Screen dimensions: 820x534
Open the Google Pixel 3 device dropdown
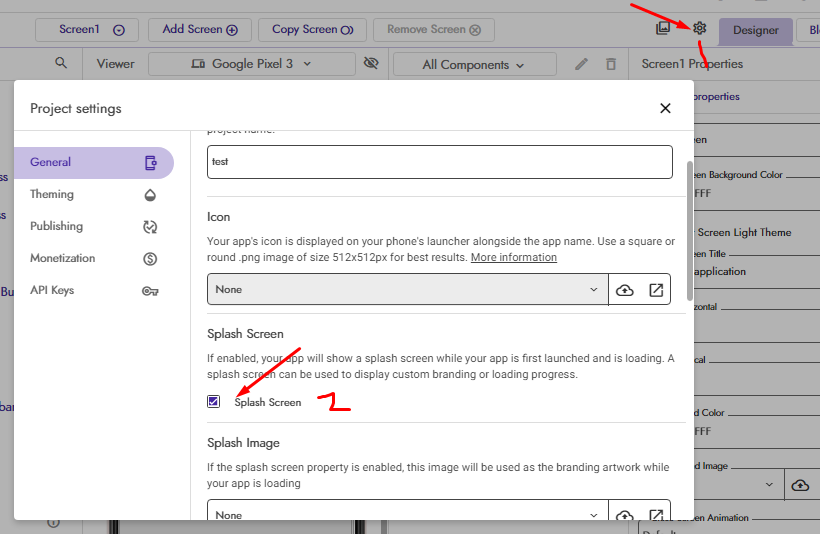[251, 64]
